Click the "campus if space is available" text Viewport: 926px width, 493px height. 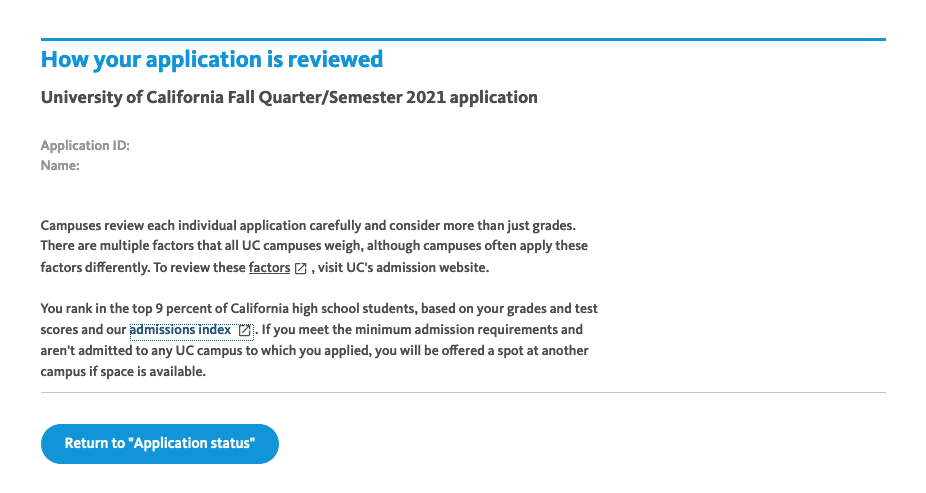tap(123, 372)
